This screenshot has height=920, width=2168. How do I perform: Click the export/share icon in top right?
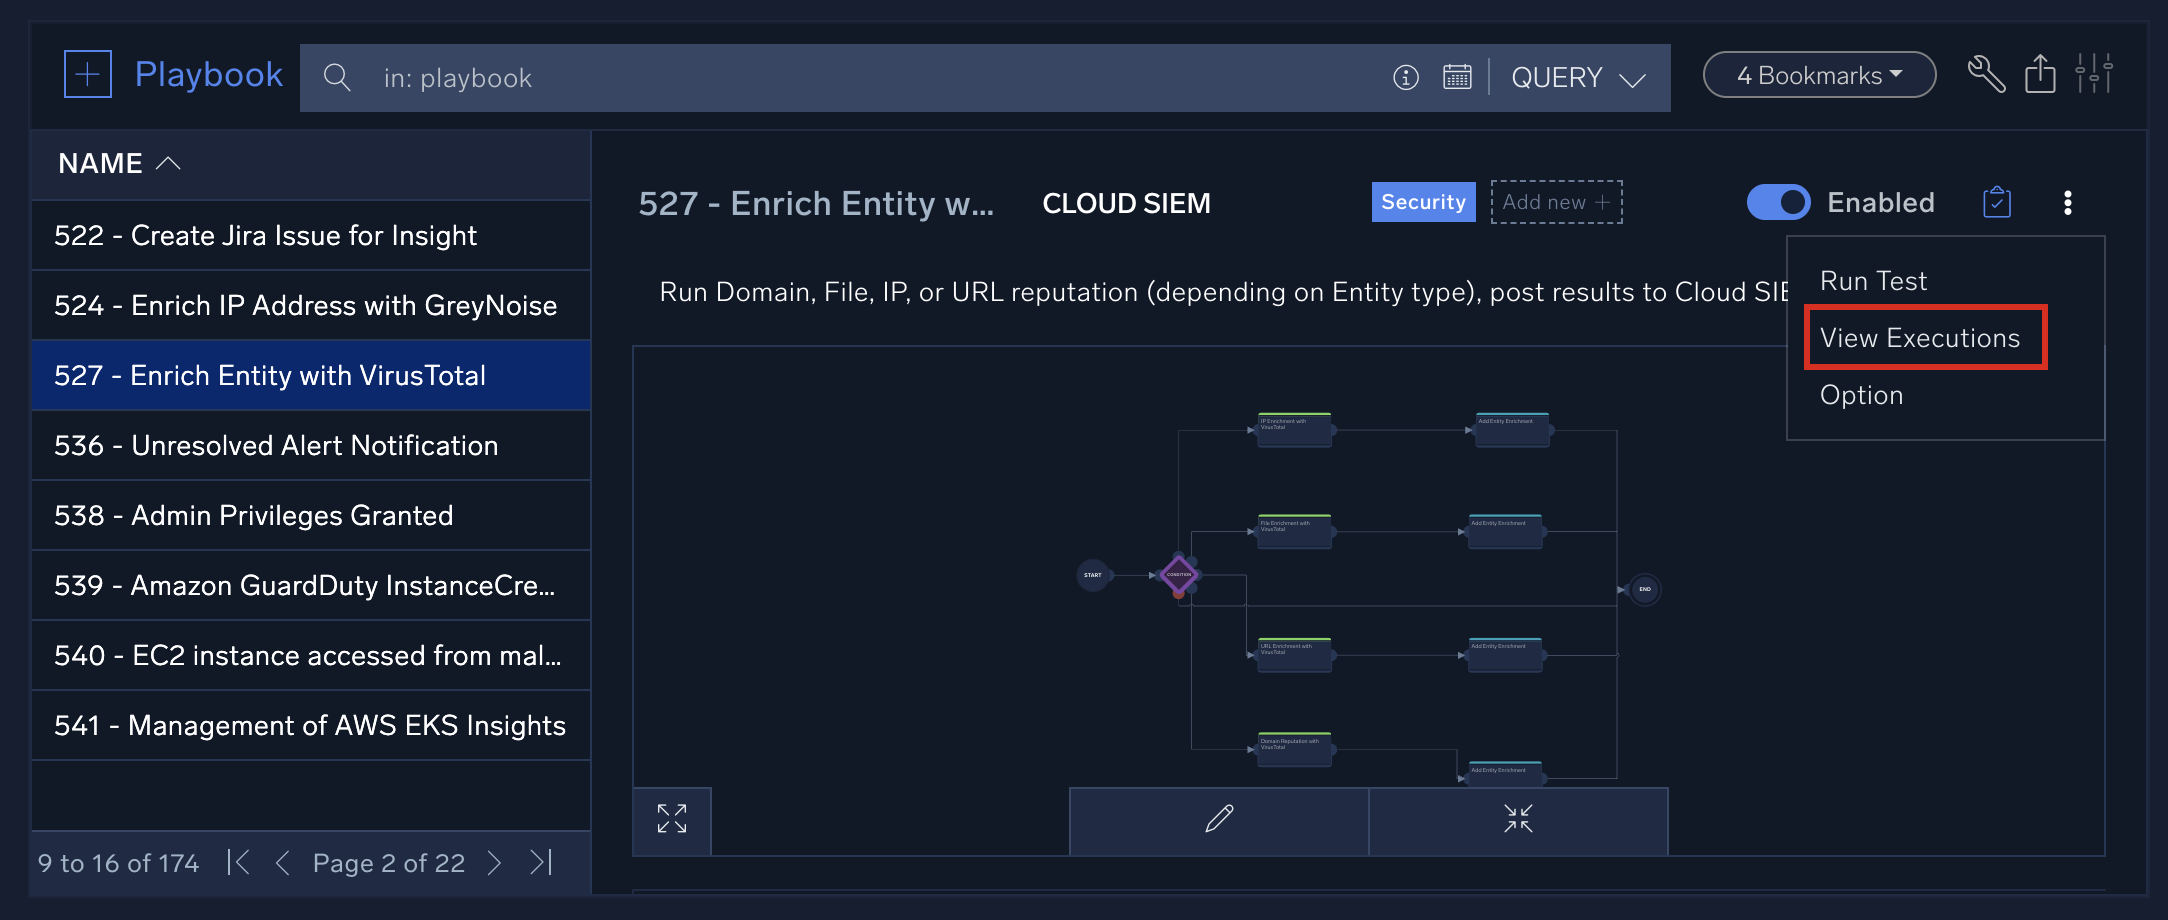click(x=2042, y=74)
